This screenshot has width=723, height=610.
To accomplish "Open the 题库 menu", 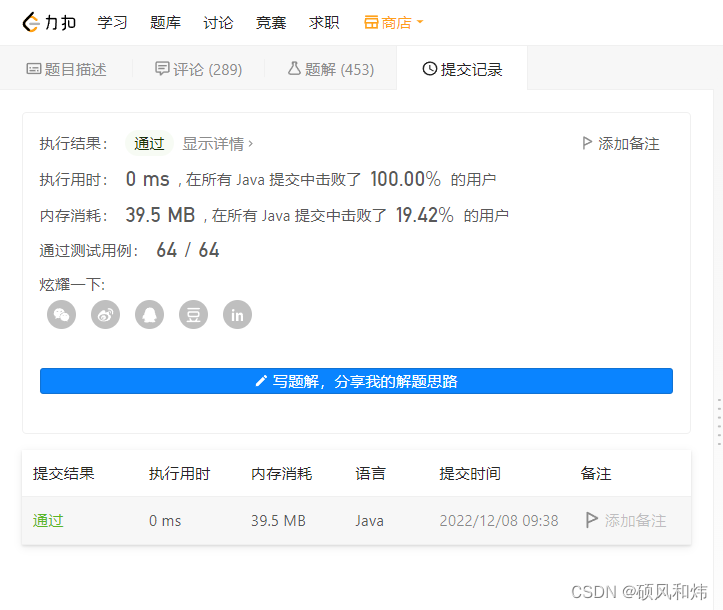I will 165,22.
